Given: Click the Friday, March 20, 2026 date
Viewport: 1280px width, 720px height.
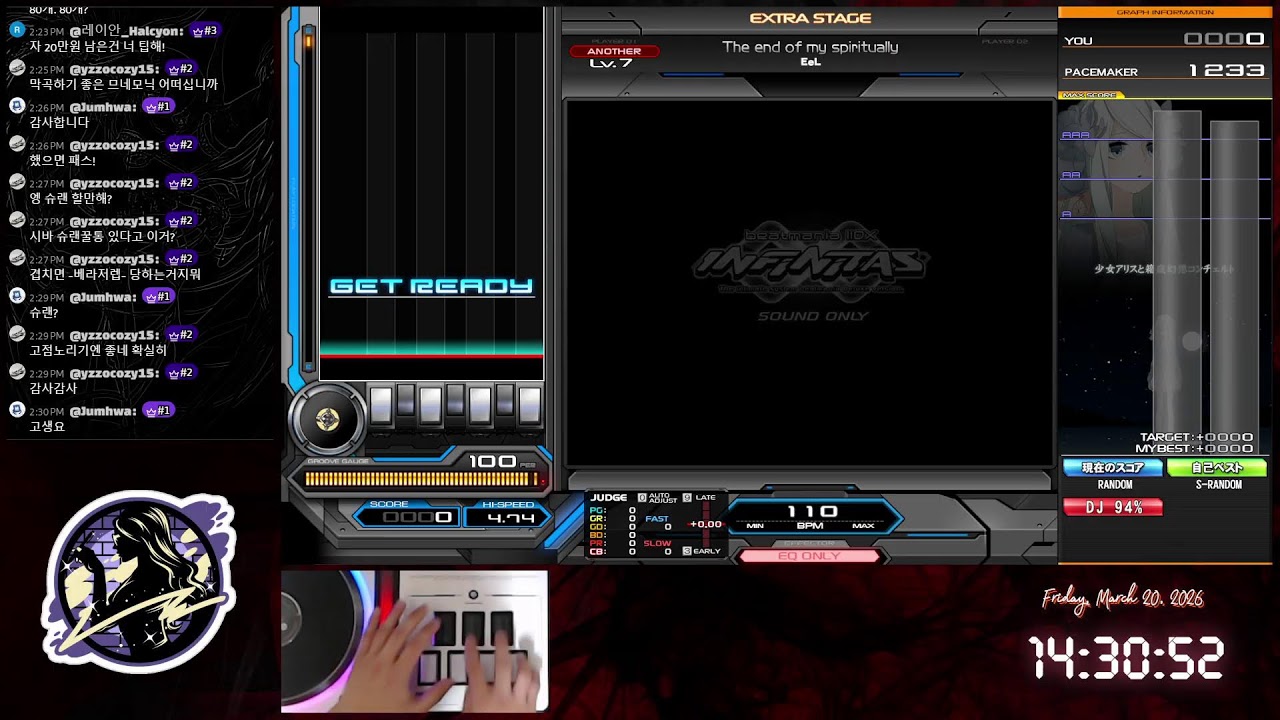Looking at the screenshot, I should 1122,599.
